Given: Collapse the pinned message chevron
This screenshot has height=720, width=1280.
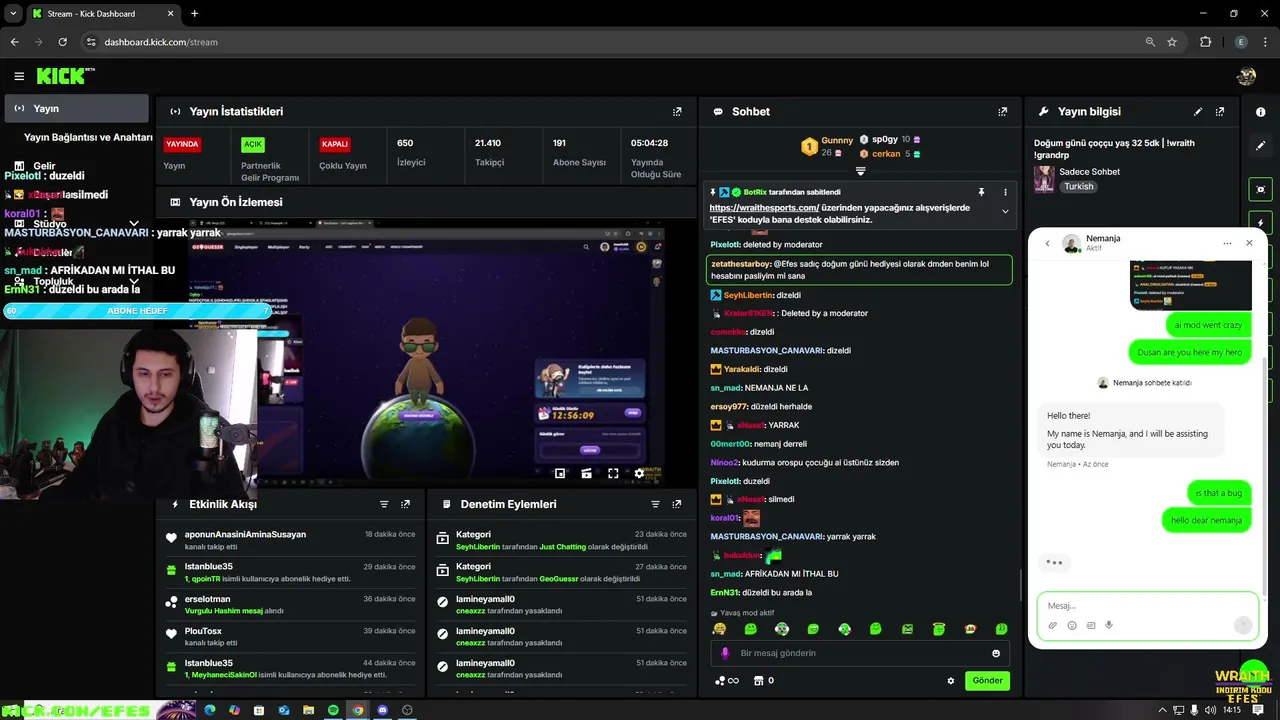Looking at the screenshot, I should click(x=1005, y=211).
